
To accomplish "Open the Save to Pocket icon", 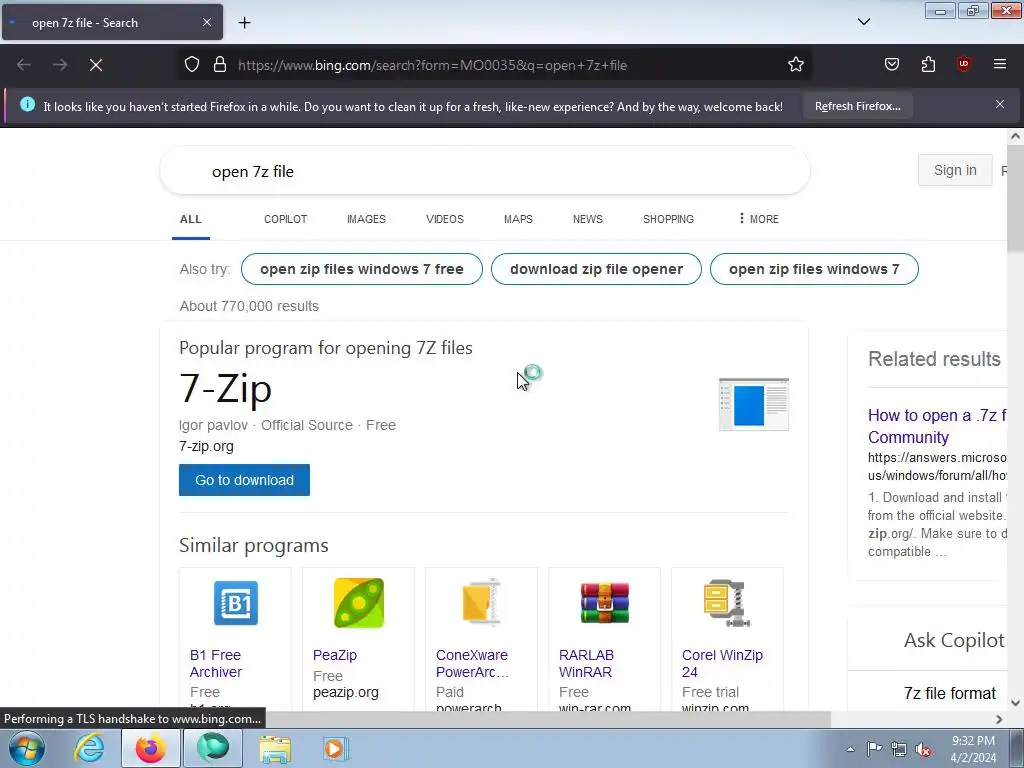I will (891, 64).
